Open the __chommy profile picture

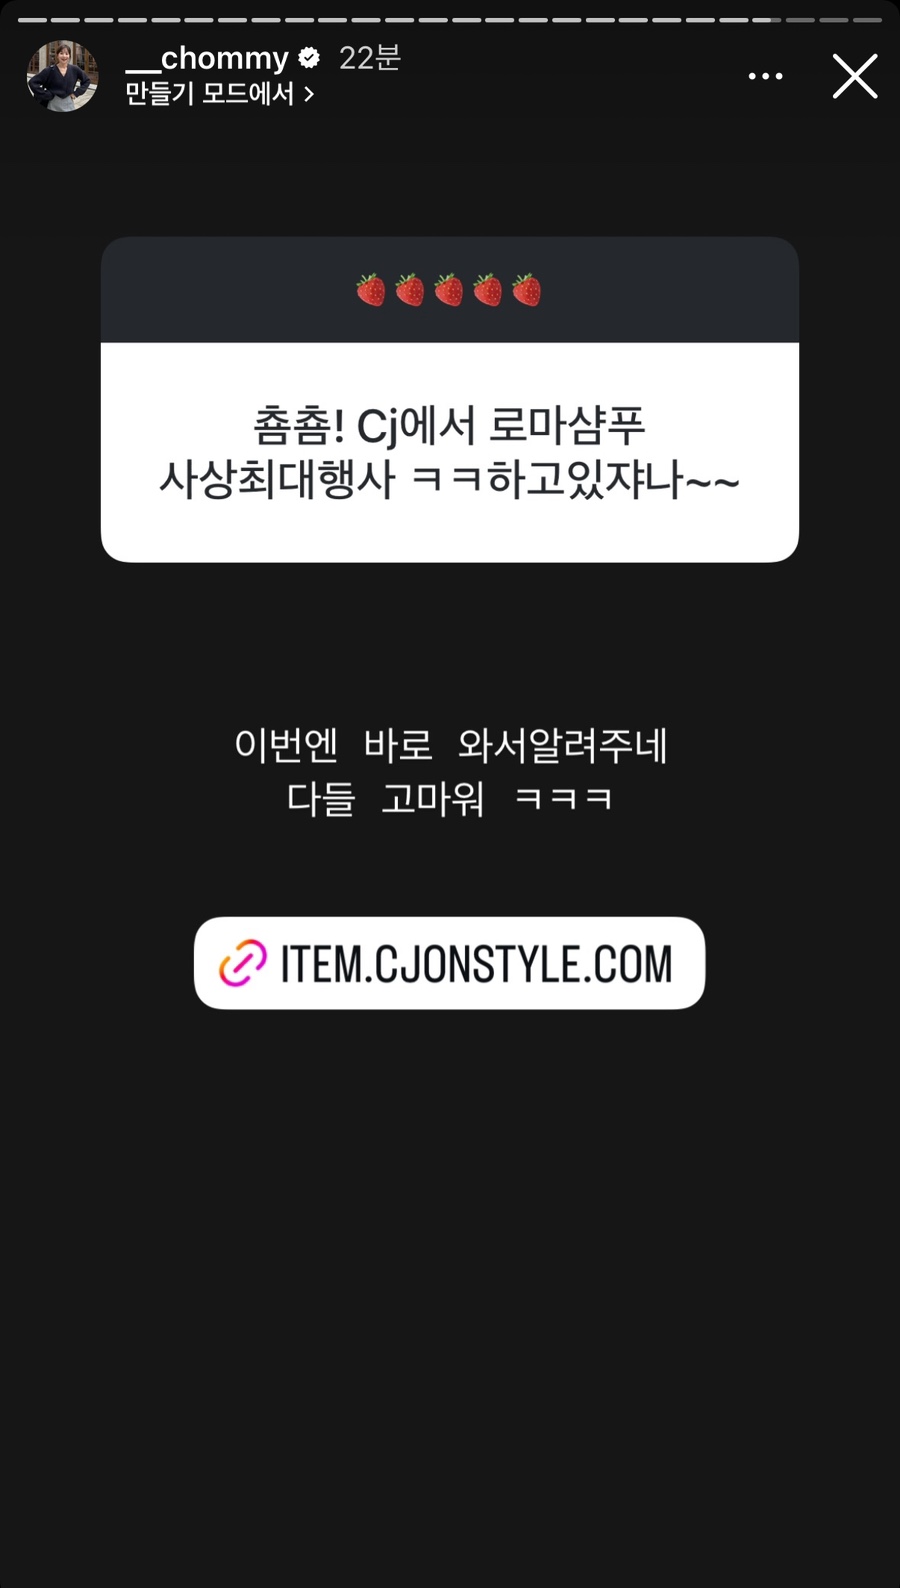62,76
